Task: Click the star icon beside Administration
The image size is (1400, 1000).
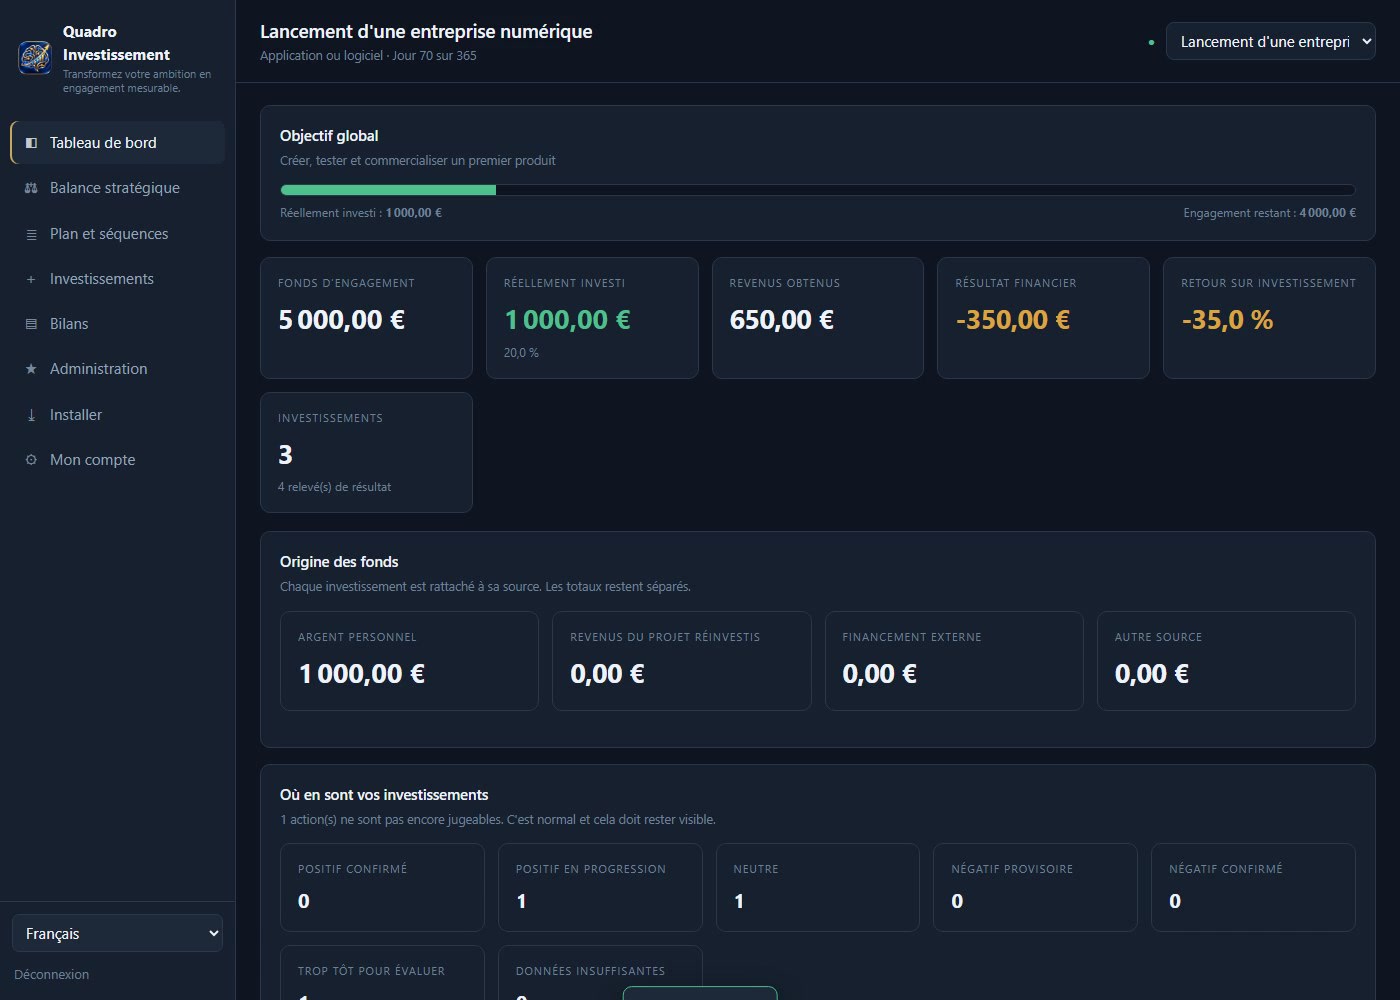Action: pyautogui.click(x=31, y=369)
